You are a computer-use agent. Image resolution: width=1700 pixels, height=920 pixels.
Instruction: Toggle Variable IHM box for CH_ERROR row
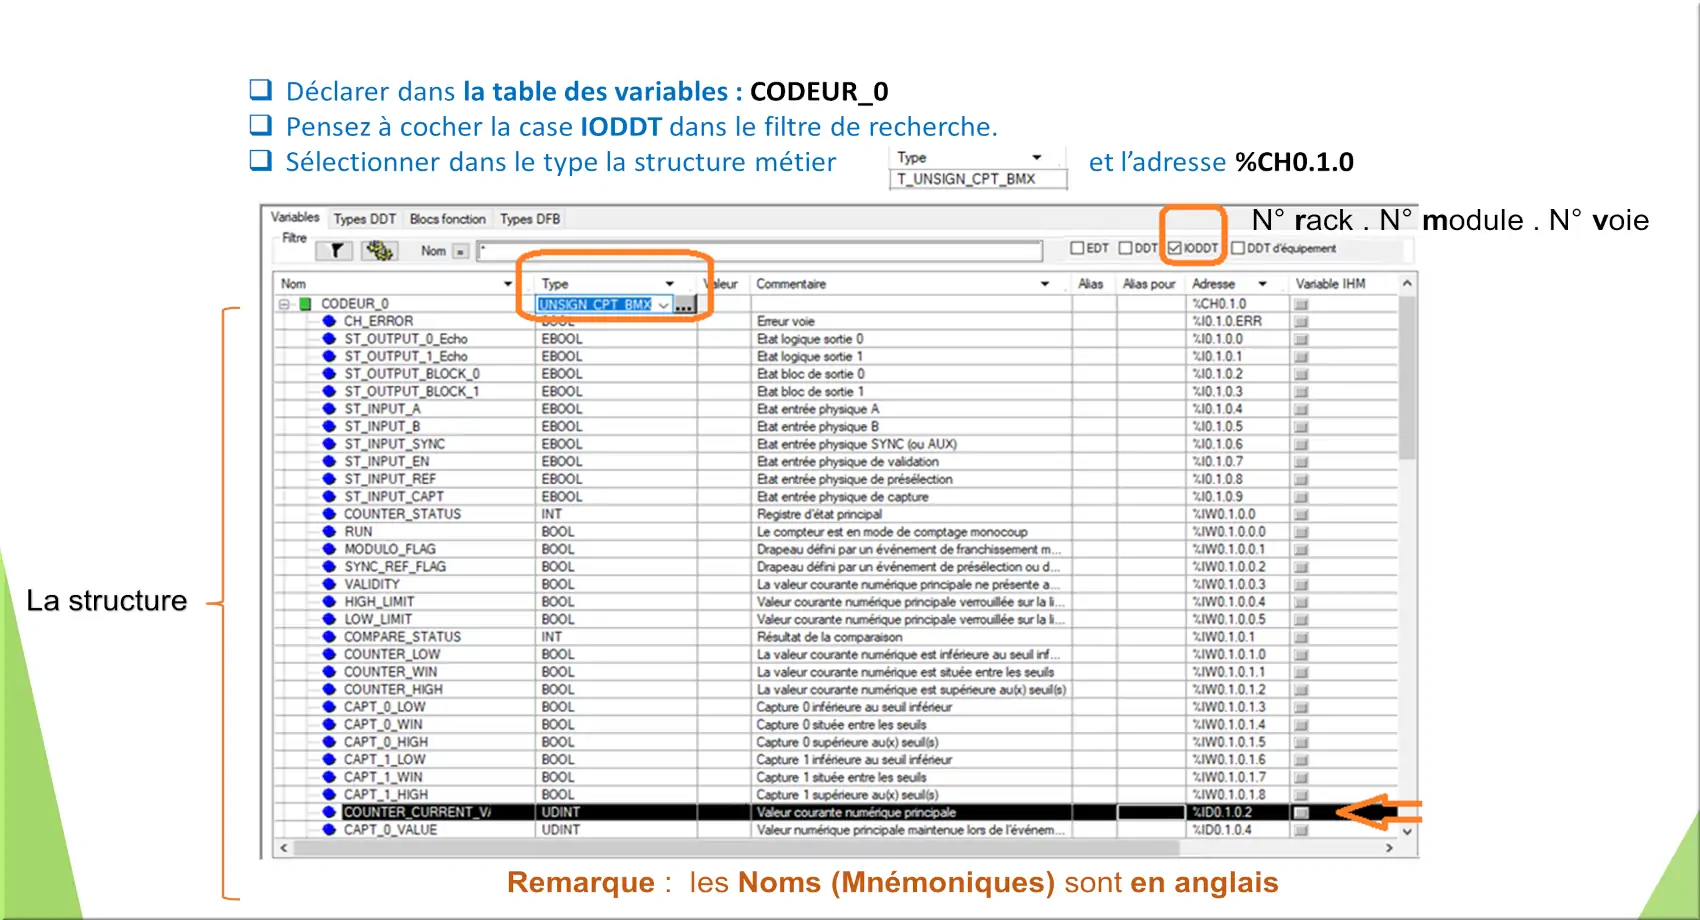(x=1301, y=322)
